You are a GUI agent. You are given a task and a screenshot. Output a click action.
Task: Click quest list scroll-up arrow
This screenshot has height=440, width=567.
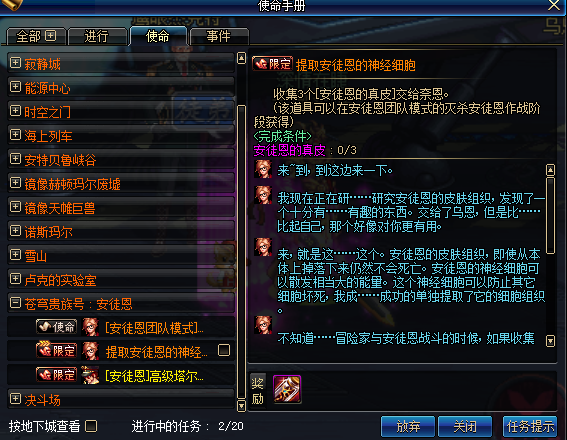click(241, 58)
